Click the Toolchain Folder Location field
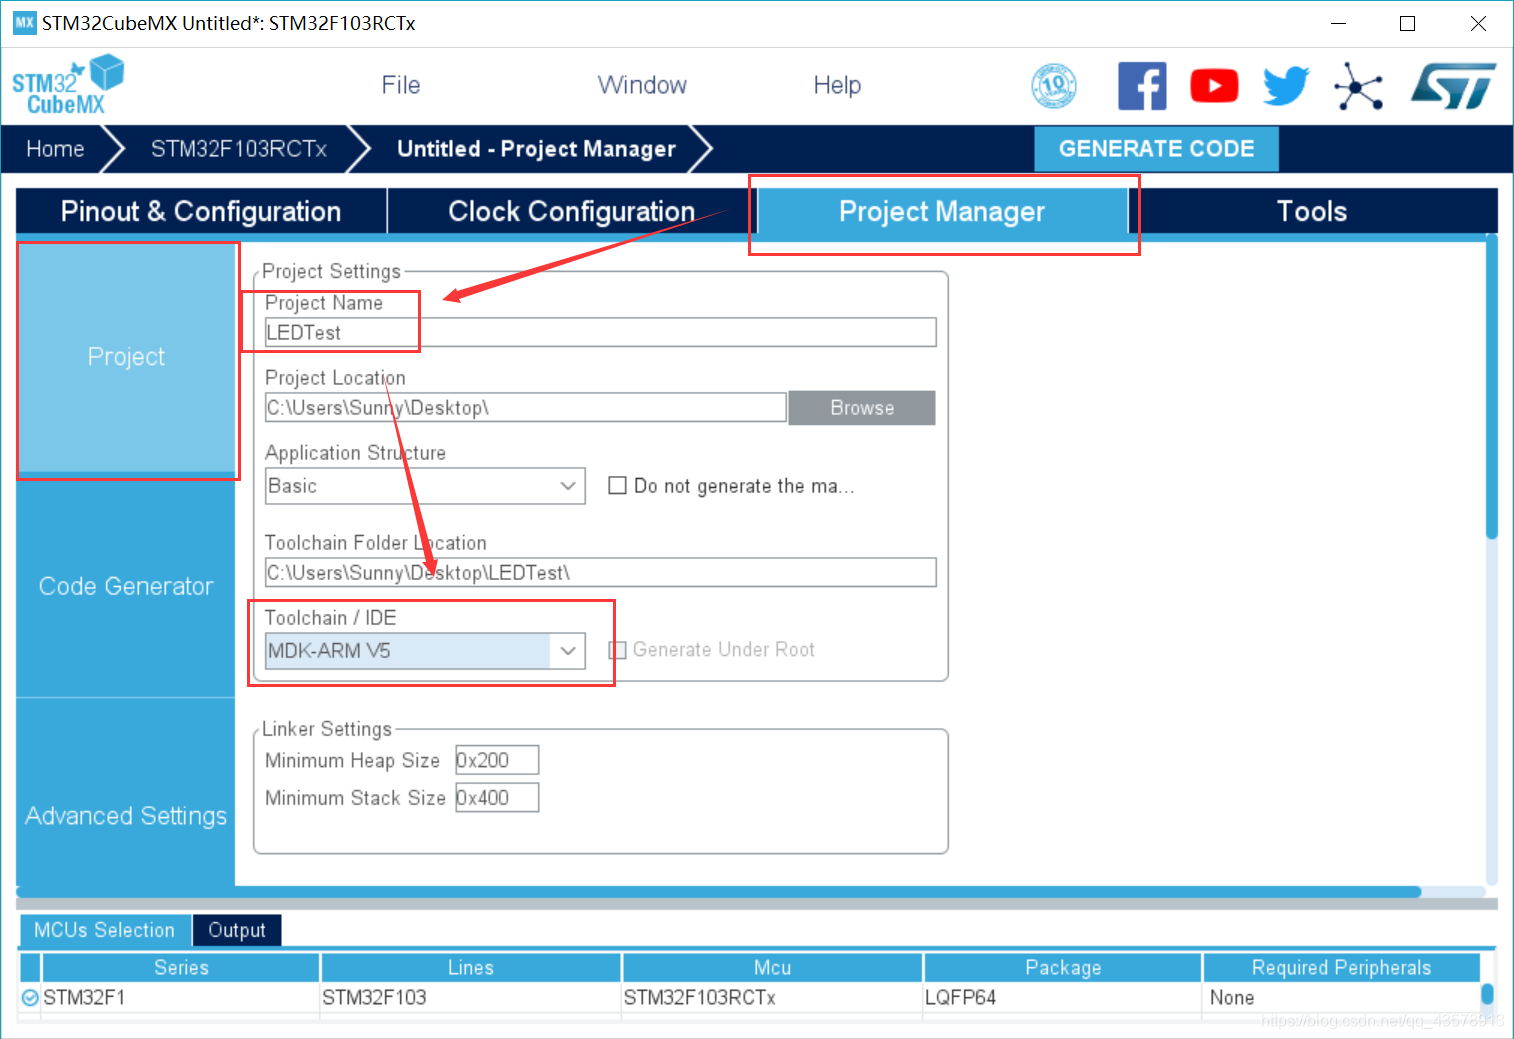 pos(600,573)
